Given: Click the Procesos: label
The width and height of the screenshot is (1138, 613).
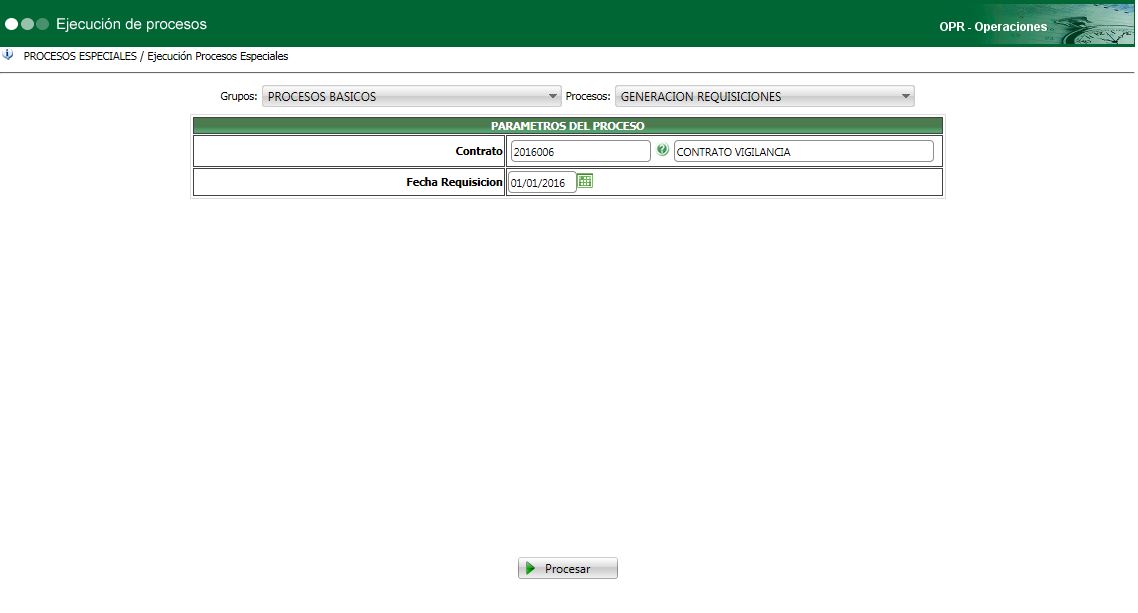Looking at the screenshot, I should (588, 96).
